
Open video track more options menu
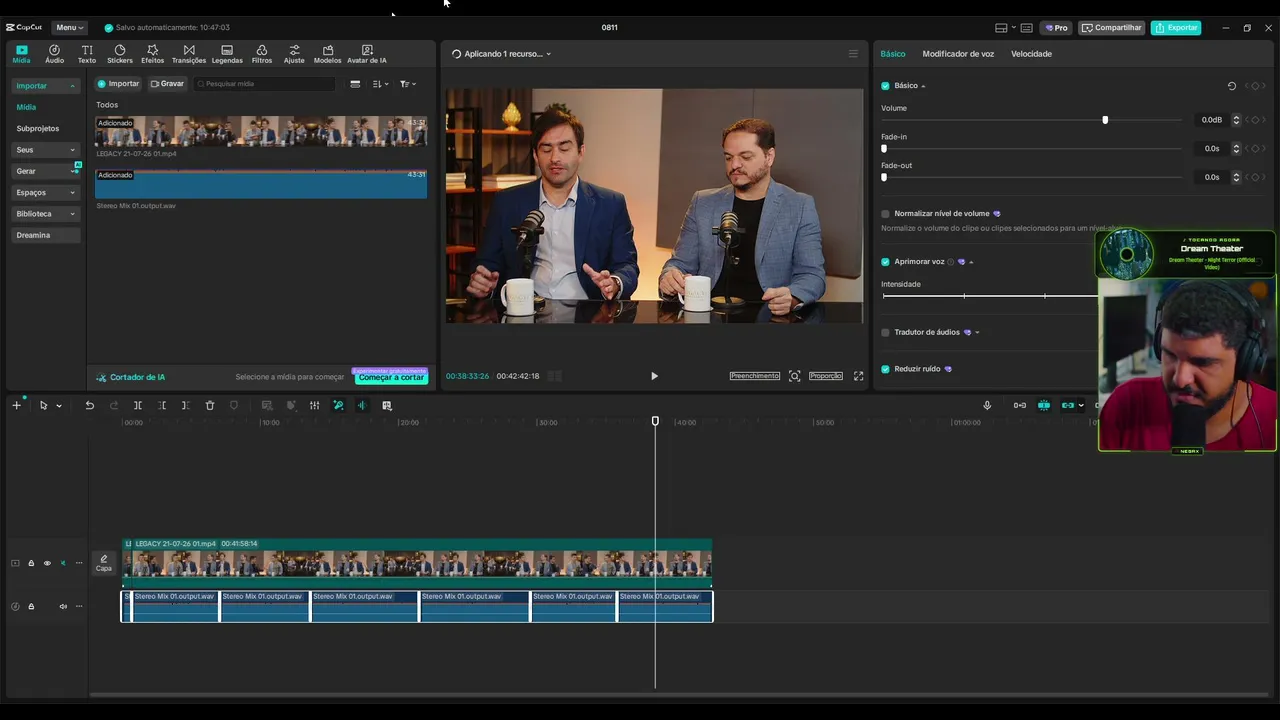pyautogui.click(x=79, y=563)
